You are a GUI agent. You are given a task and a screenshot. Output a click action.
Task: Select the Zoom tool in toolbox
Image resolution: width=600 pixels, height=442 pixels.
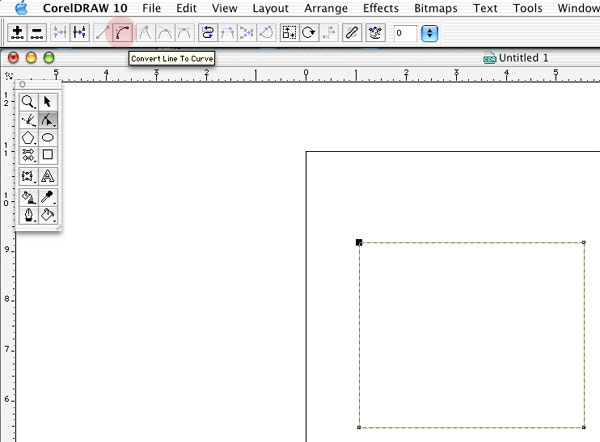28,102
